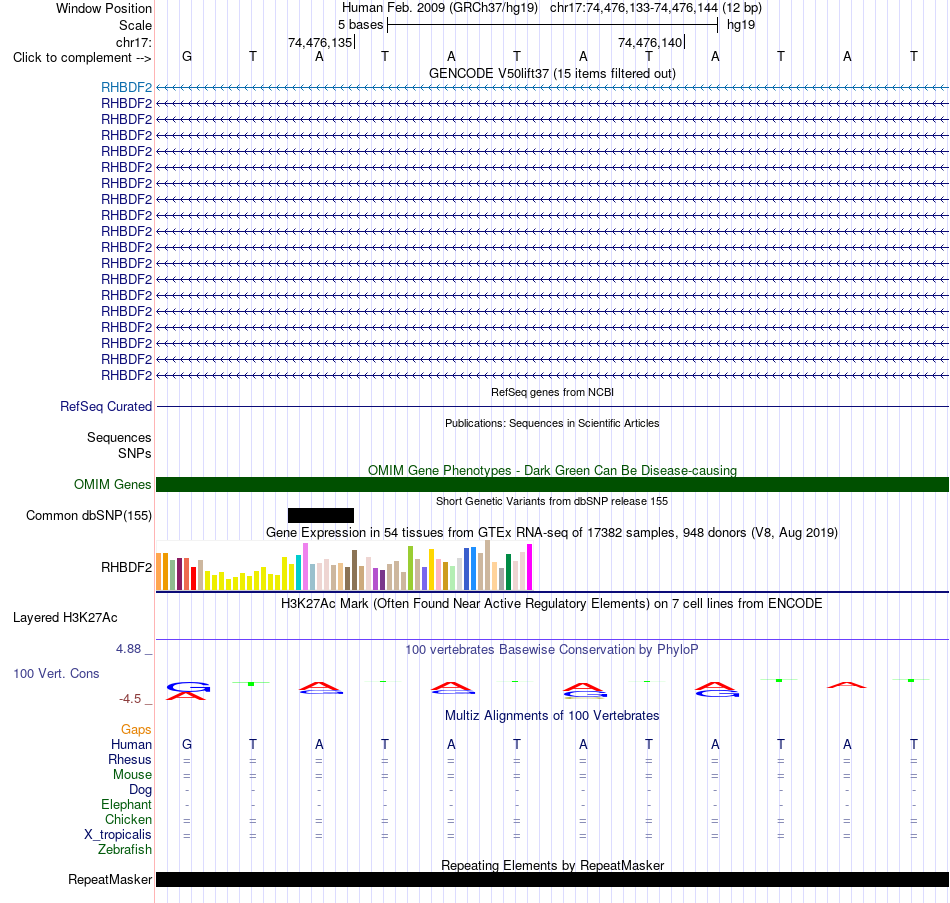Click the 4.88 conservation scale maximum value
The height and width of the screenshot is (903, 950).
[128, 648]
